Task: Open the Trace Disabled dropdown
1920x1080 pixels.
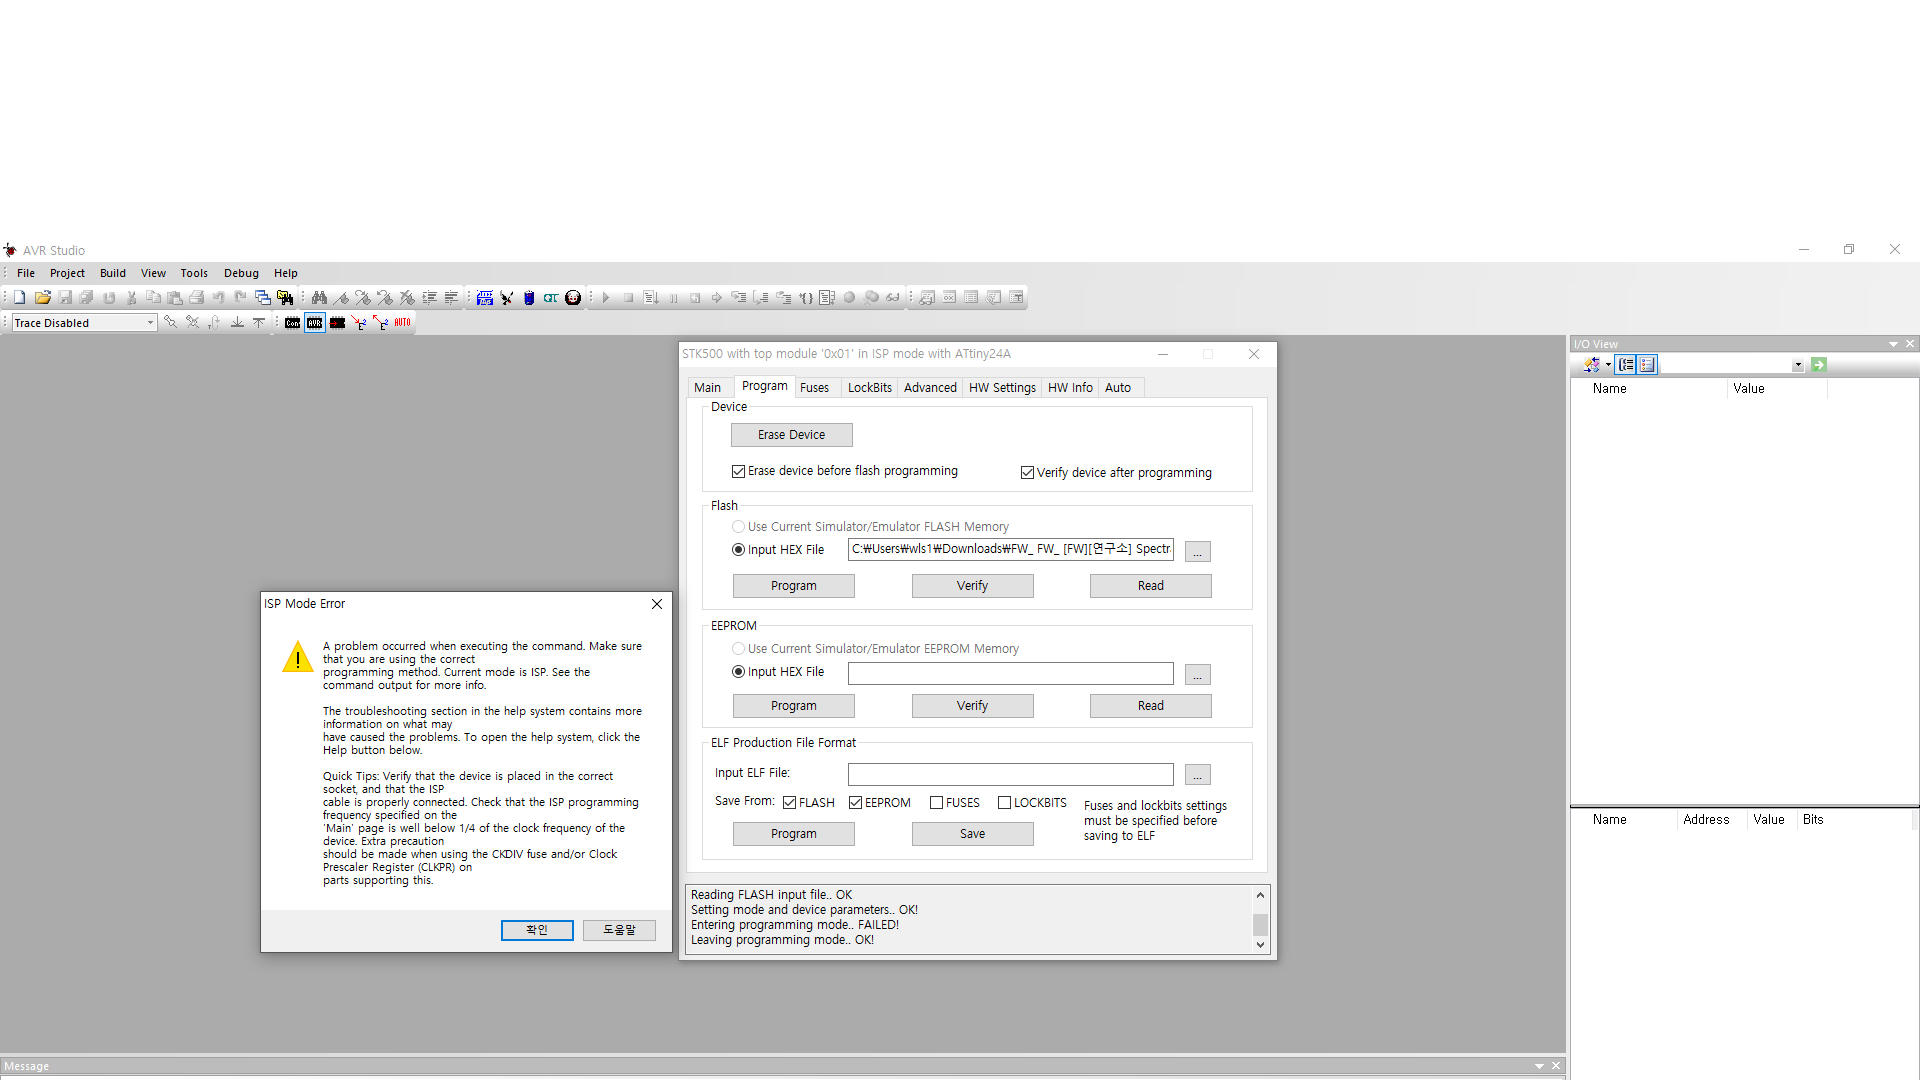Action: pyautogui.click(x=150, y=322)
